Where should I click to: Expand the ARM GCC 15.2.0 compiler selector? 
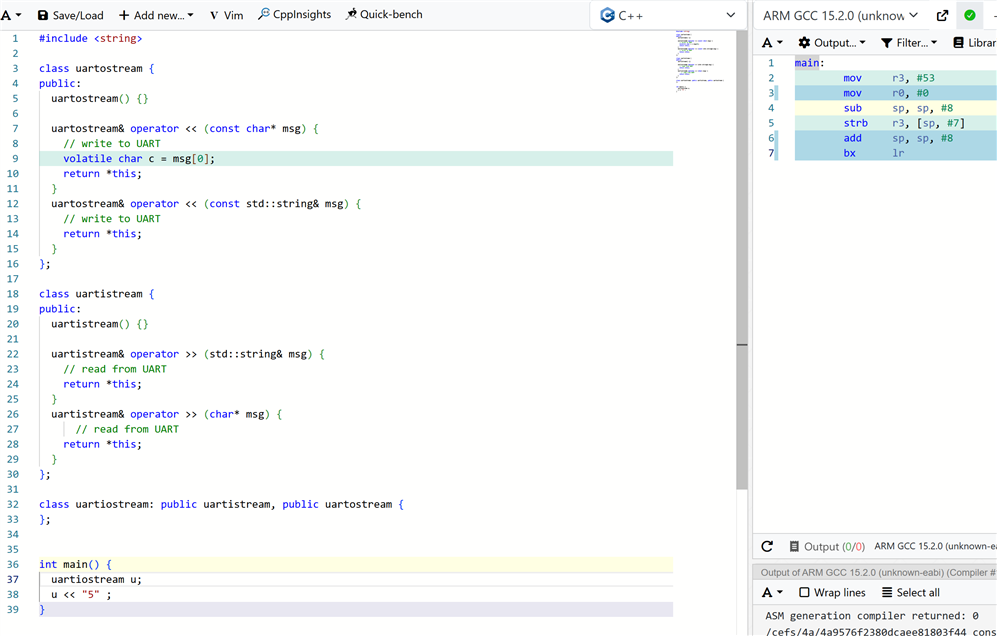840,15
